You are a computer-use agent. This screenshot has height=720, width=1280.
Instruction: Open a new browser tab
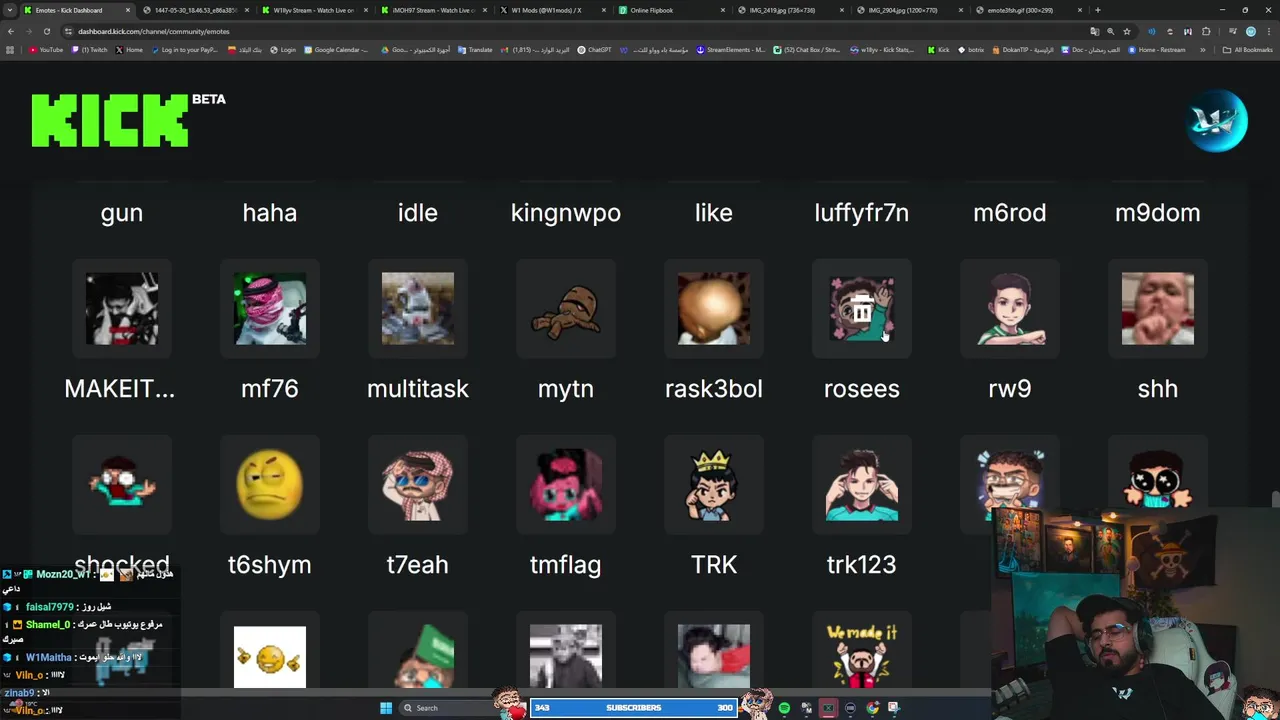[1098, 10]
